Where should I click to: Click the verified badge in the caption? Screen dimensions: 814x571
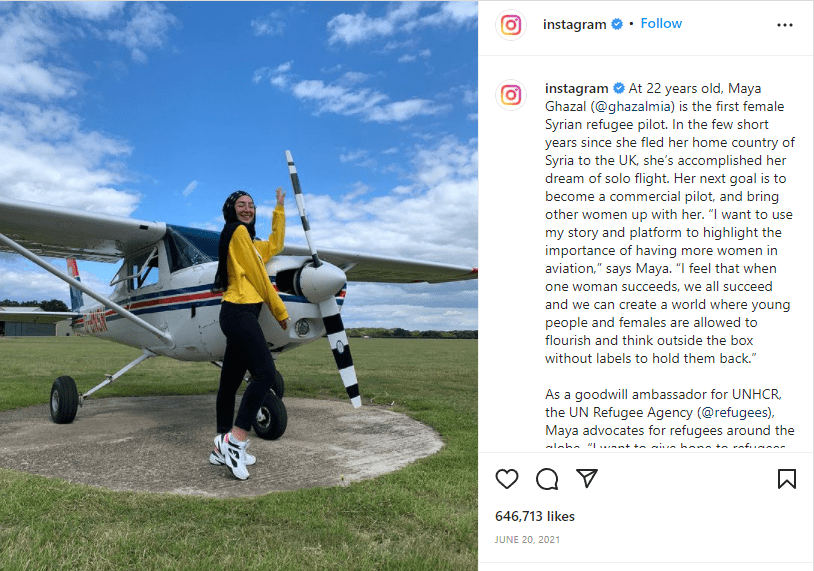pos(619,88)
